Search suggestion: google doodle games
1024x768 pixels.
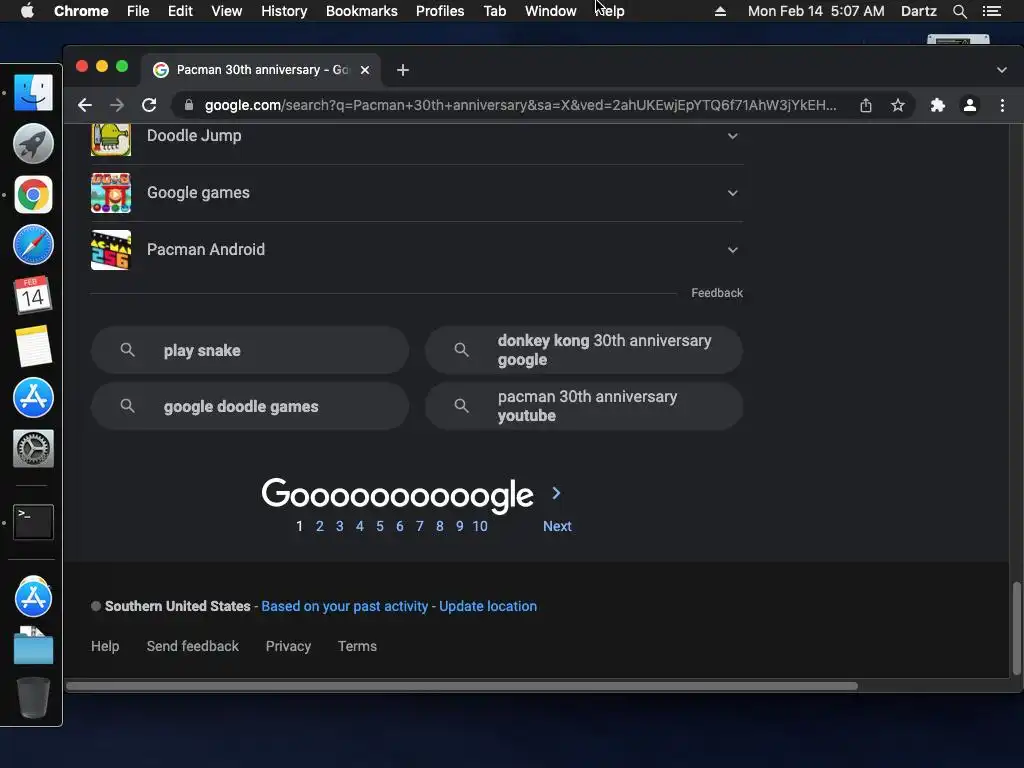(250, 406)
